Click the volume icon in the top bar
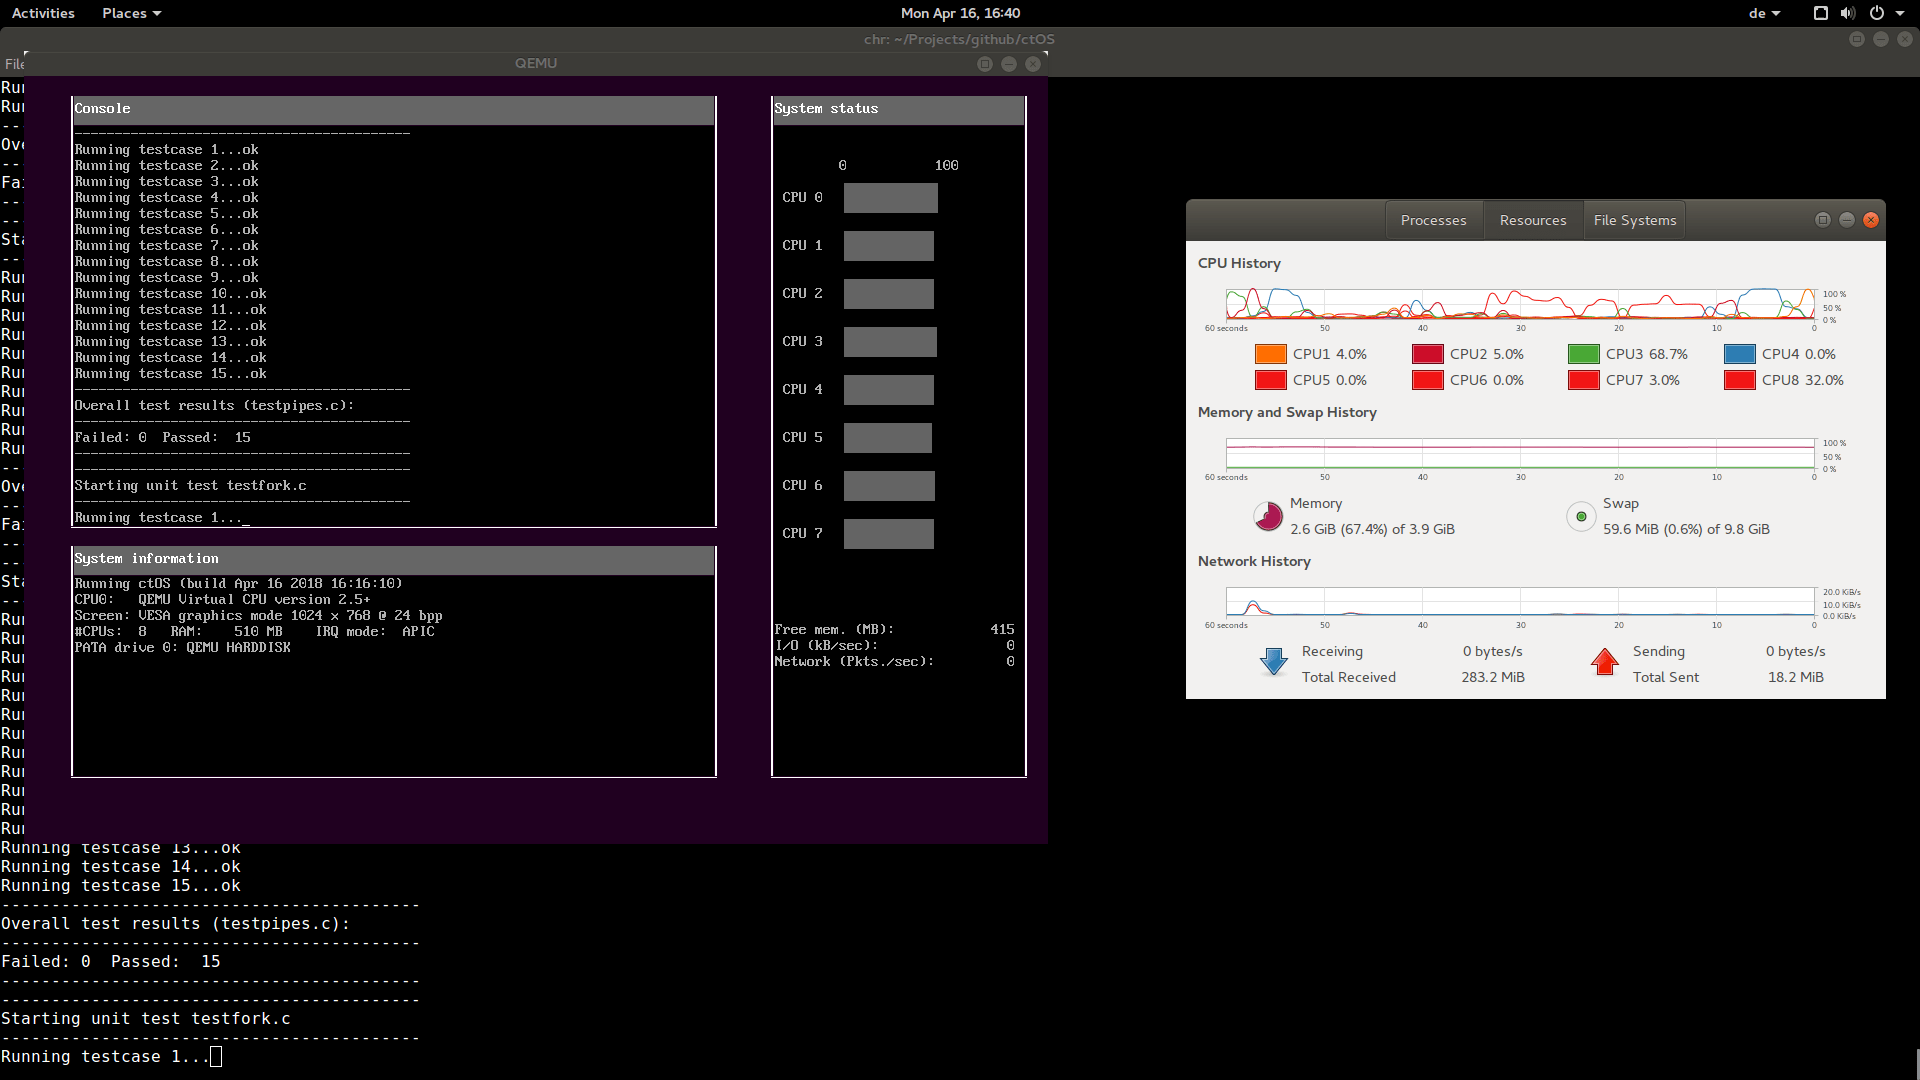 (x=1846, y=13)
